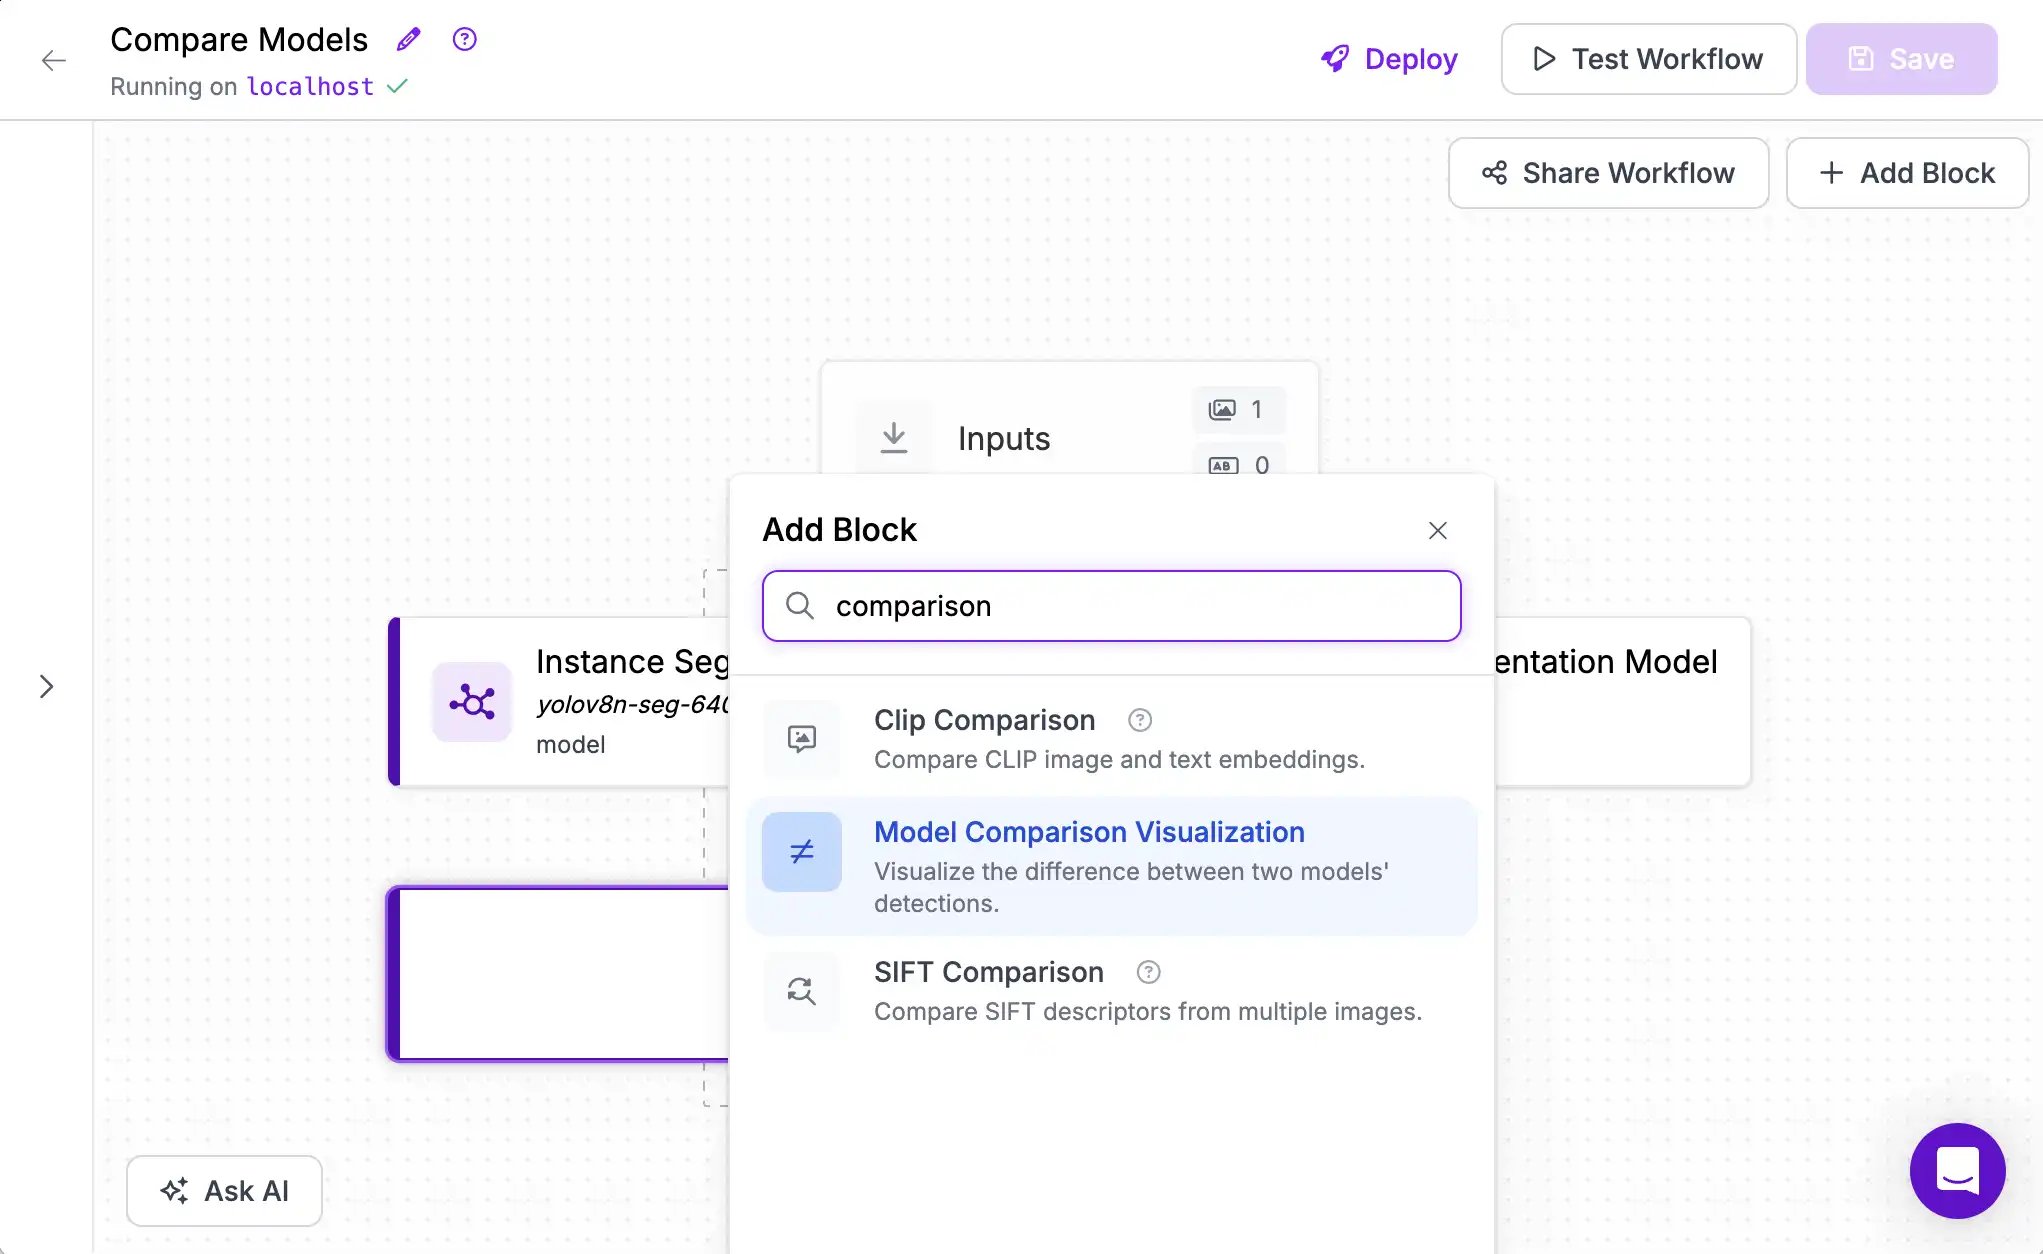Click the Inputs download arrow icon
This screenshot has height=1254, width=2043.
coord(894,438)
